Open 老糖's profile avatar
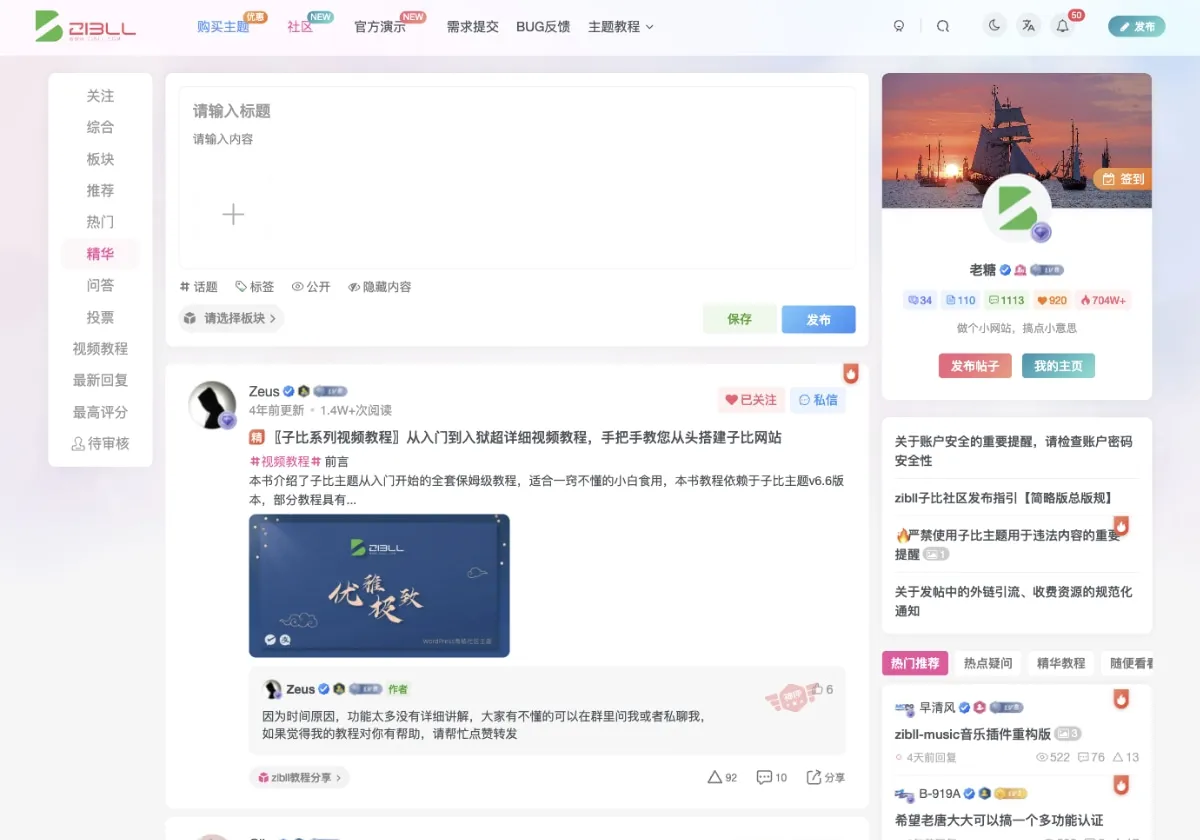Screen dimensions: 1200x840 pos(1017,208)
